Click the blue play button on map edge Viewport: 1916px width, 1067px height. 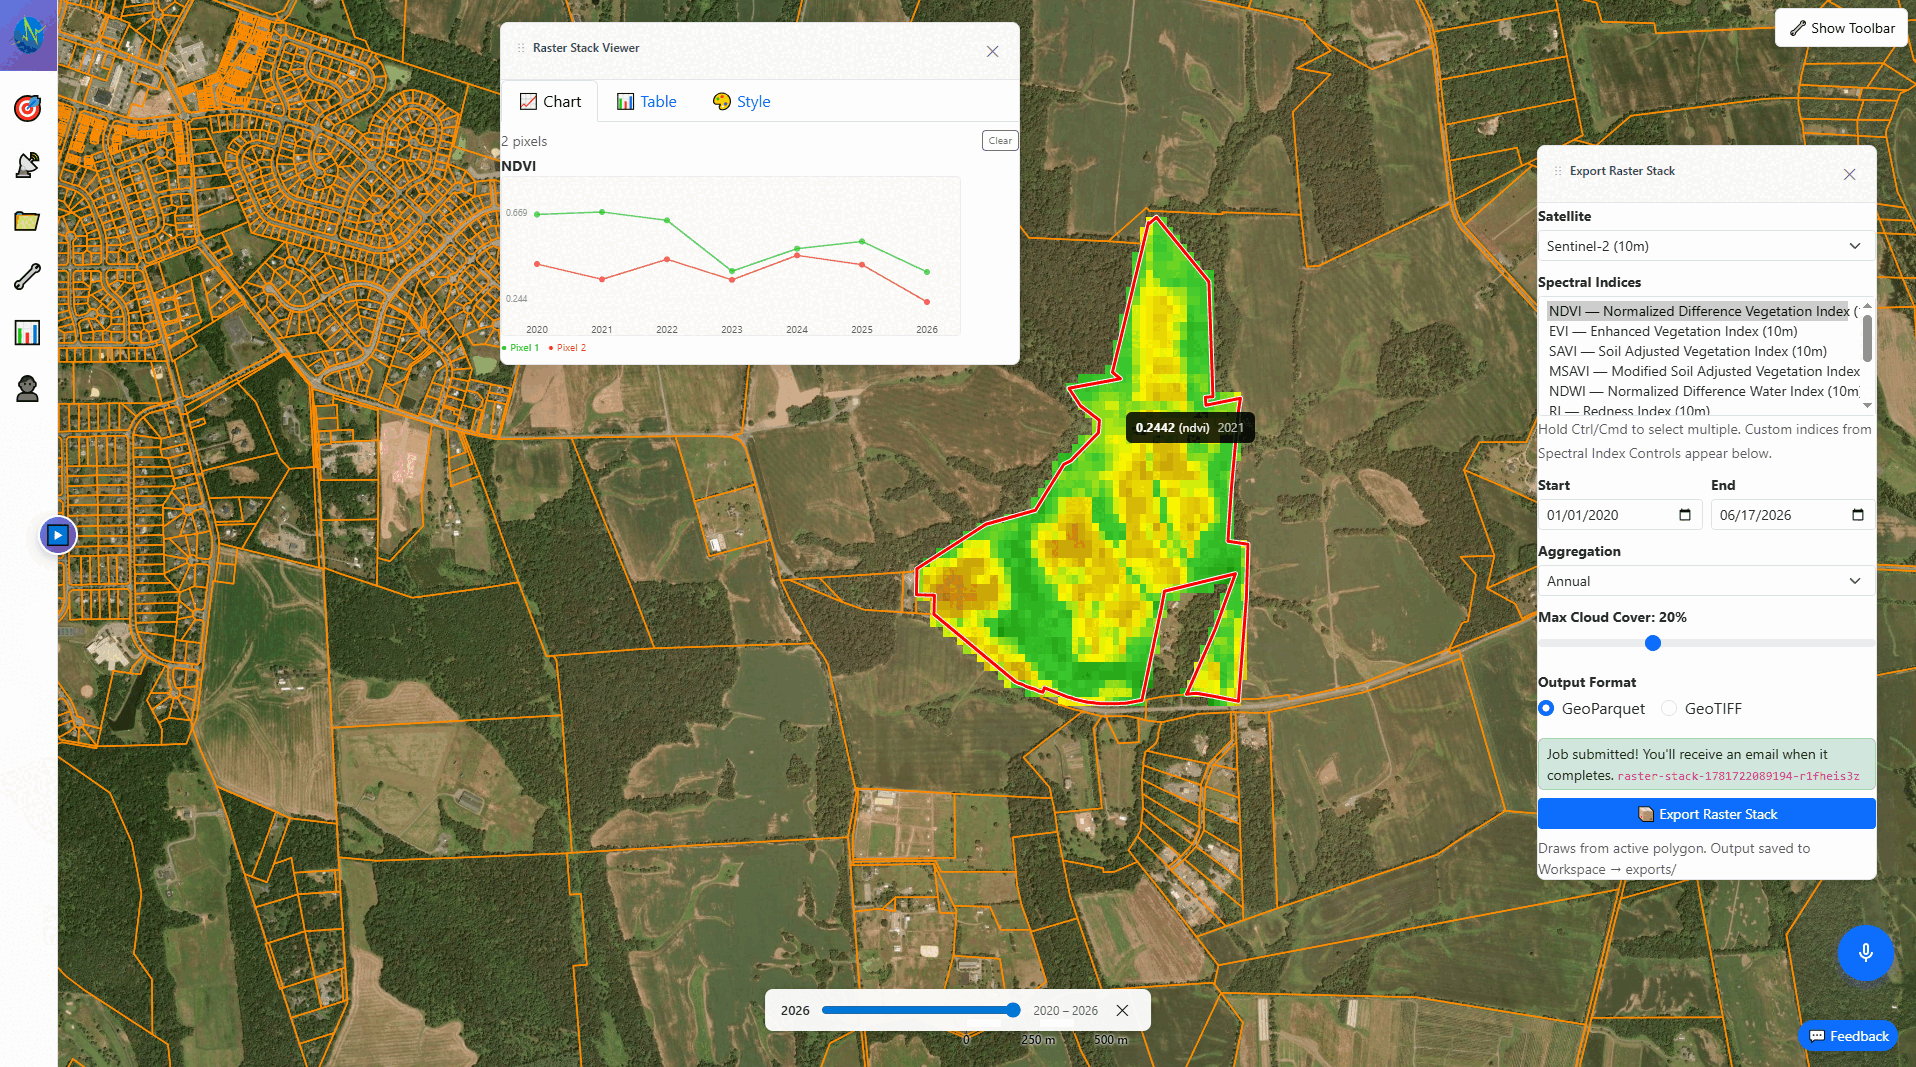pyautogui.click(x=58, y=535)
